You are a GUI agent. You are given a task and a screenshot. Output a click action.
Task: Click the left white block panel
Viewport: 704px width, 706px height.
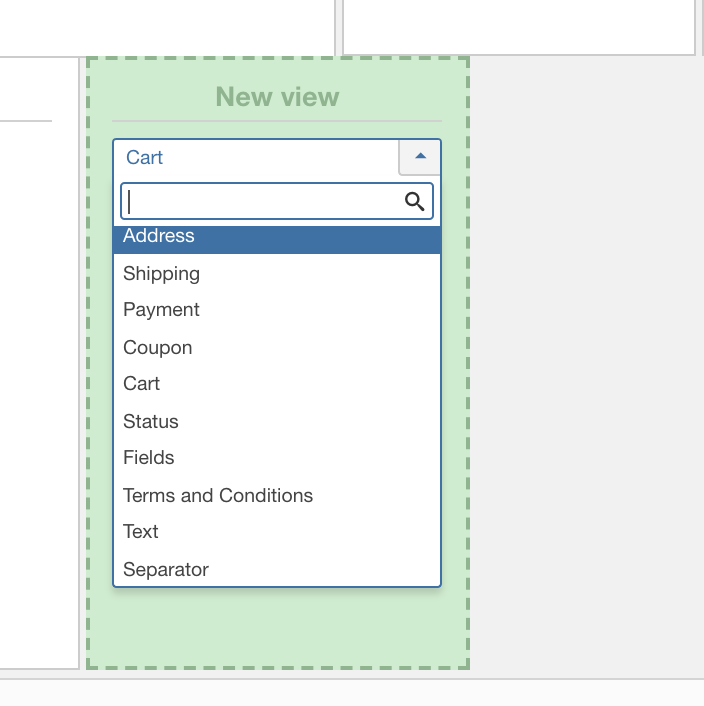pyautogui.click(x=38, y=400)
